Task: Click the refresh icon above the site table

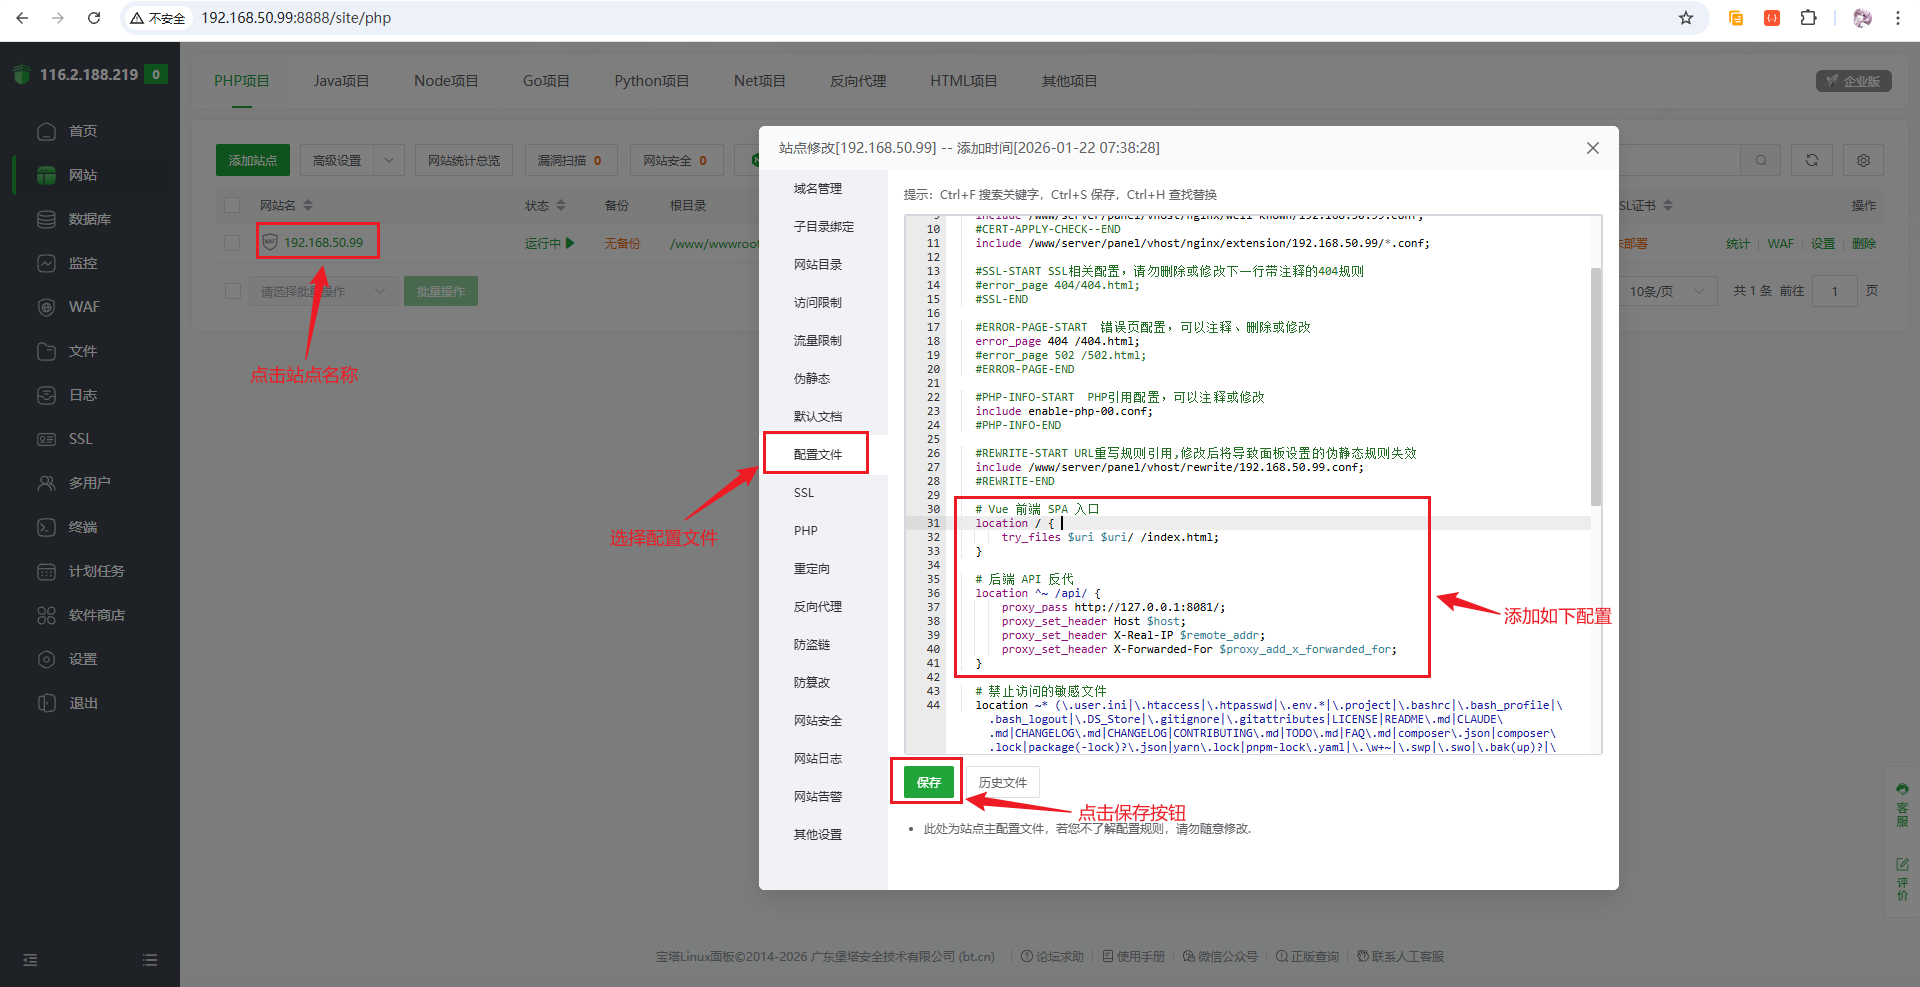Action: pos(1811,160)
